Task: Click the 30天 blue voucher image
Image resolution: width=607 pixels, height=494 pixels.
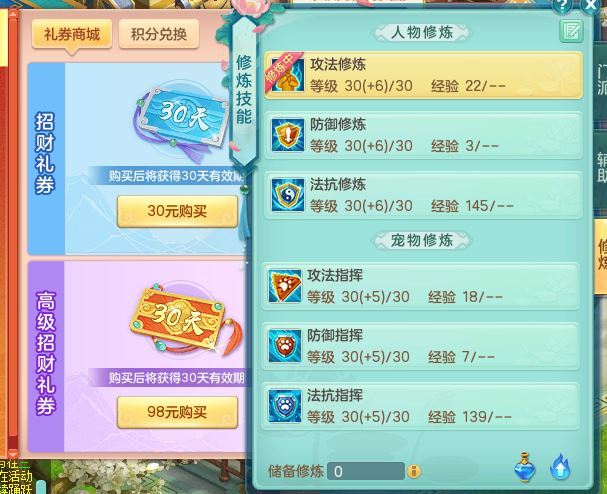Action: pos(182,120)
